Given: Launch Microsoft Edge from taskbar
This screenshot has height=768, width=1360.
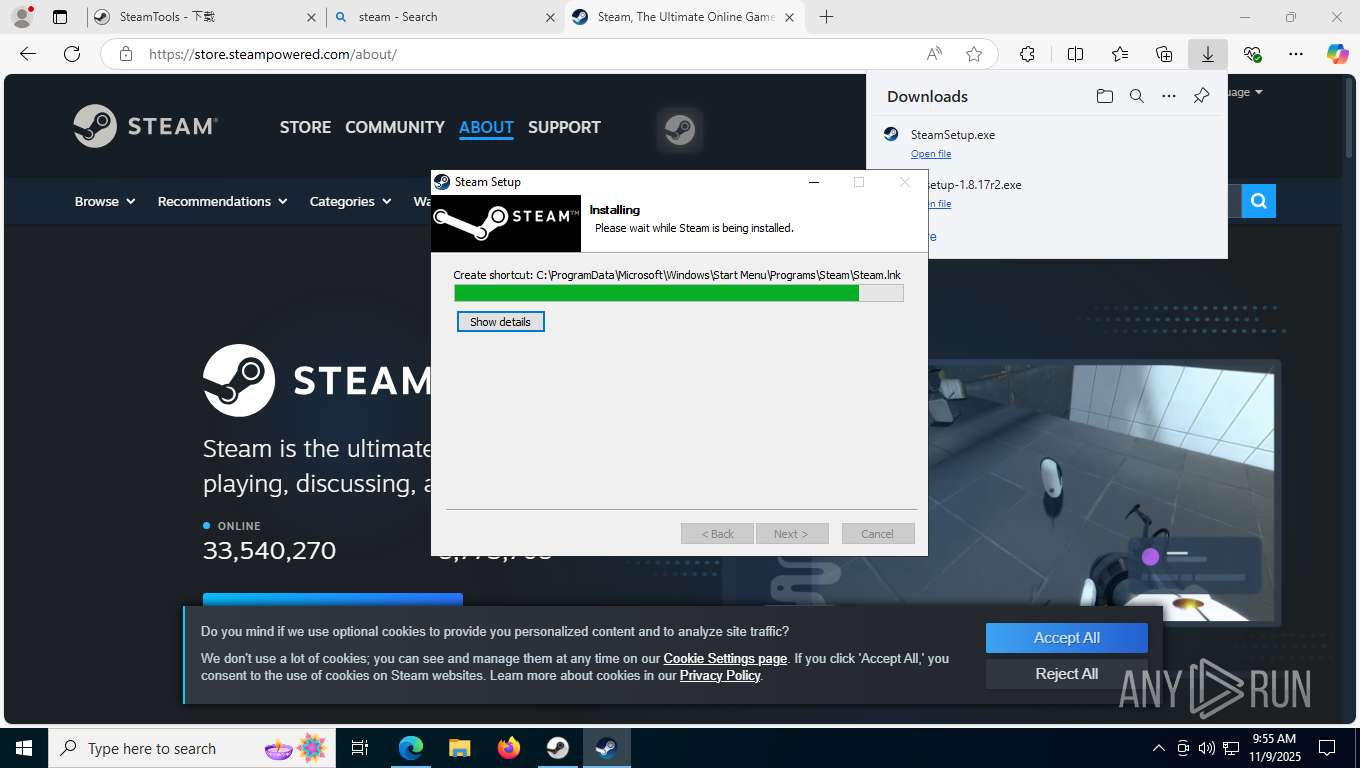Looking at the screenshot, I should coord(410,748).
